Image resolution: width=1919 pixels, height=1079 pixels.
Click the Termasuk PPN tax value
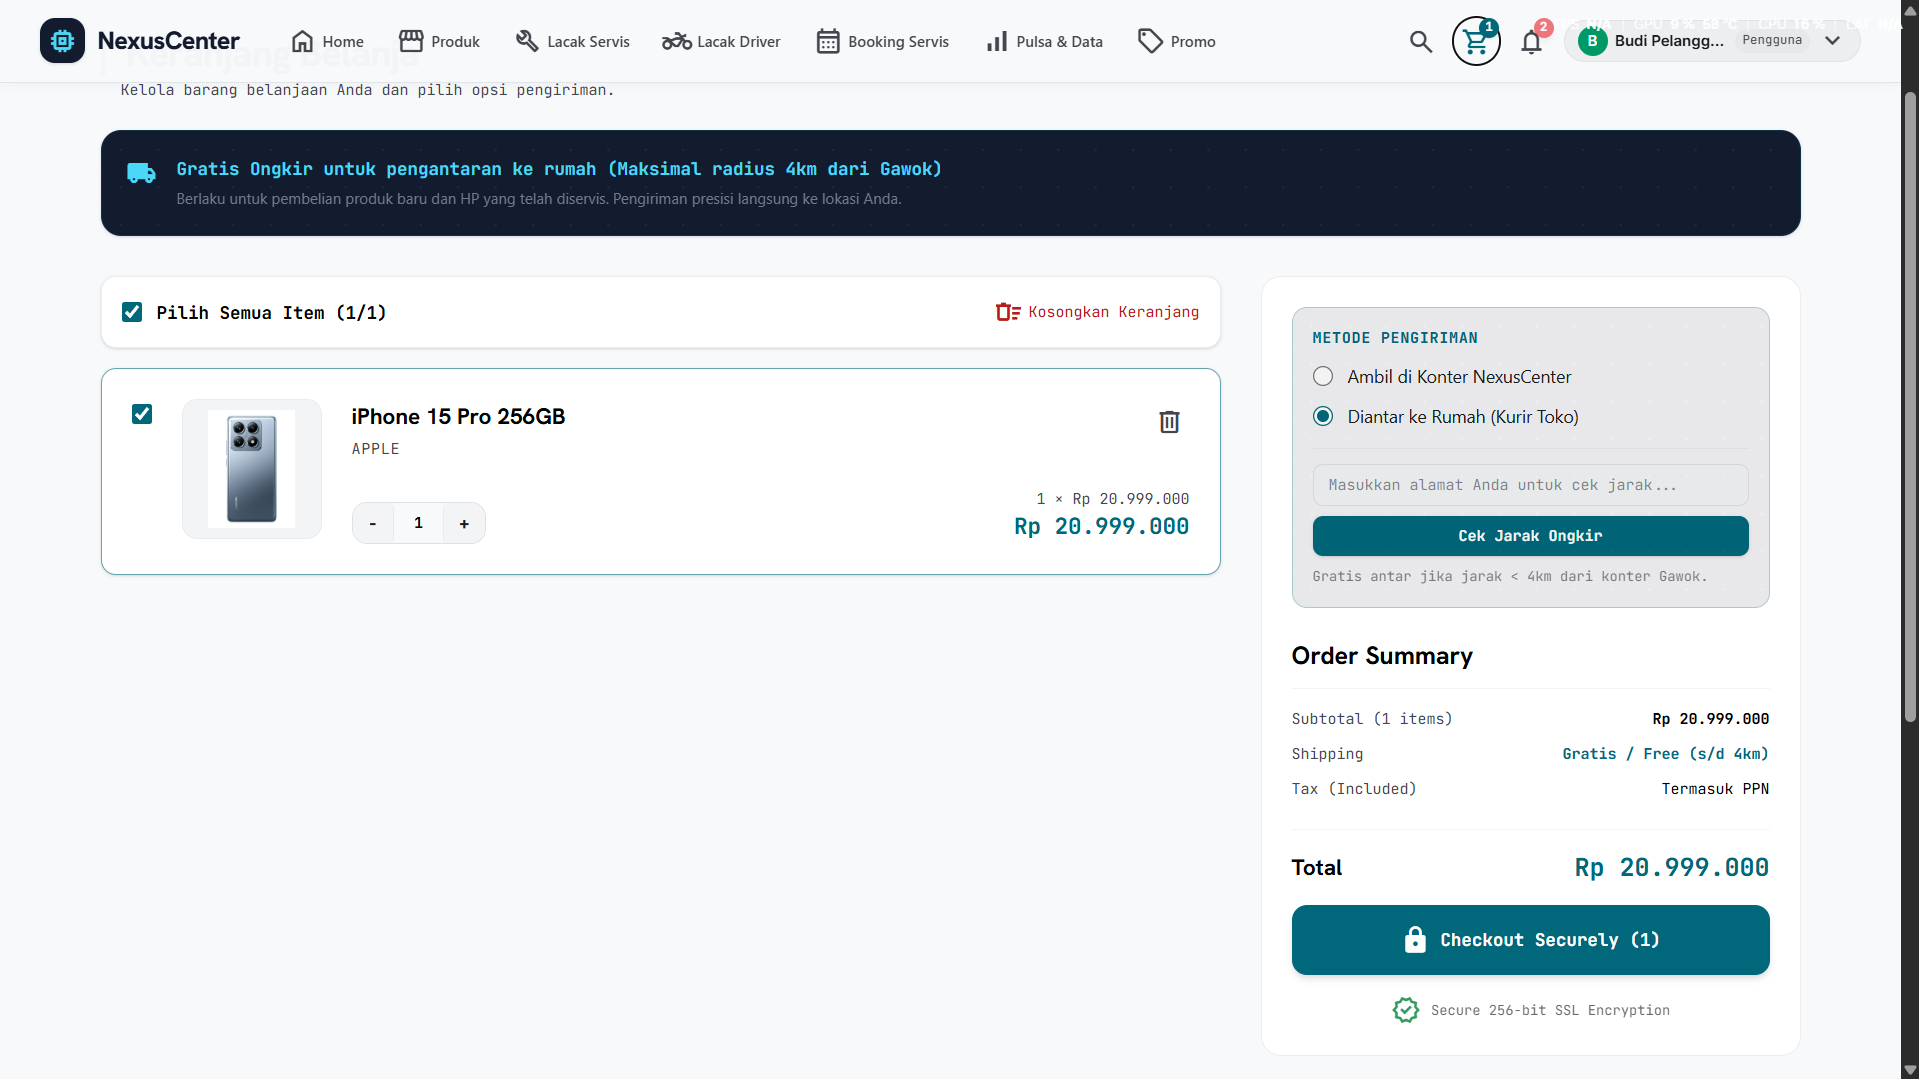tap(1715, 789)
